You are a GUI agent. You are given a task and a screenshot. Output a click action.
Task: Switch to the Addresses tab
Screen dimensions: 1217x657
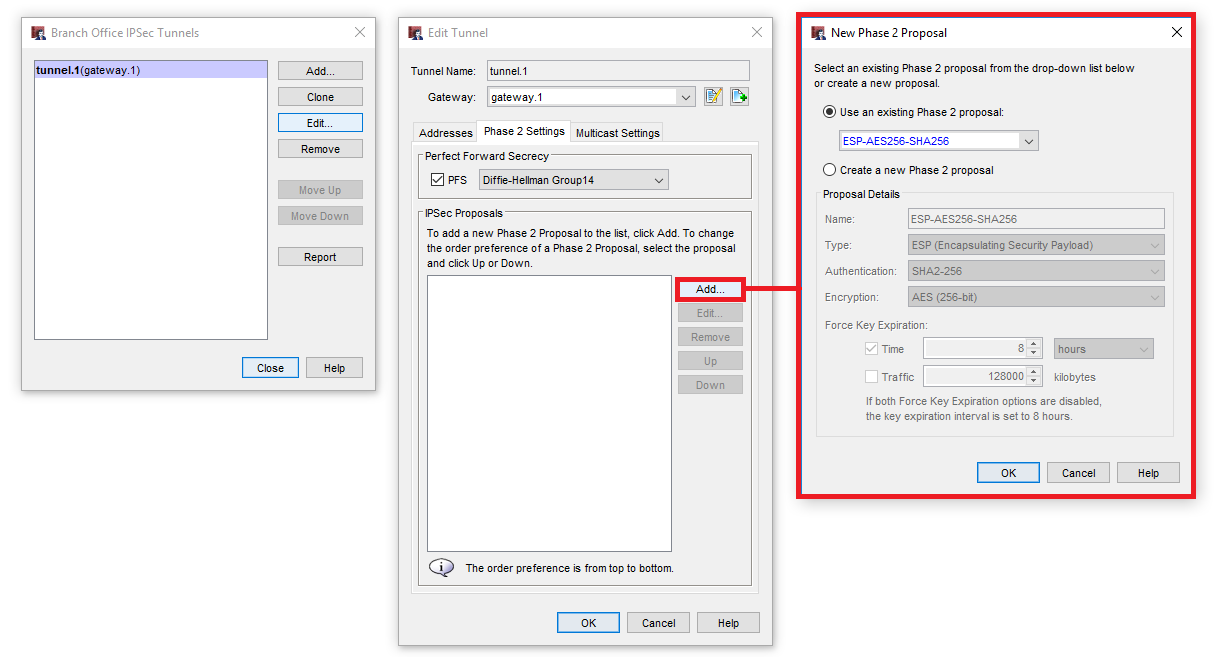click(x=445, y=133)
